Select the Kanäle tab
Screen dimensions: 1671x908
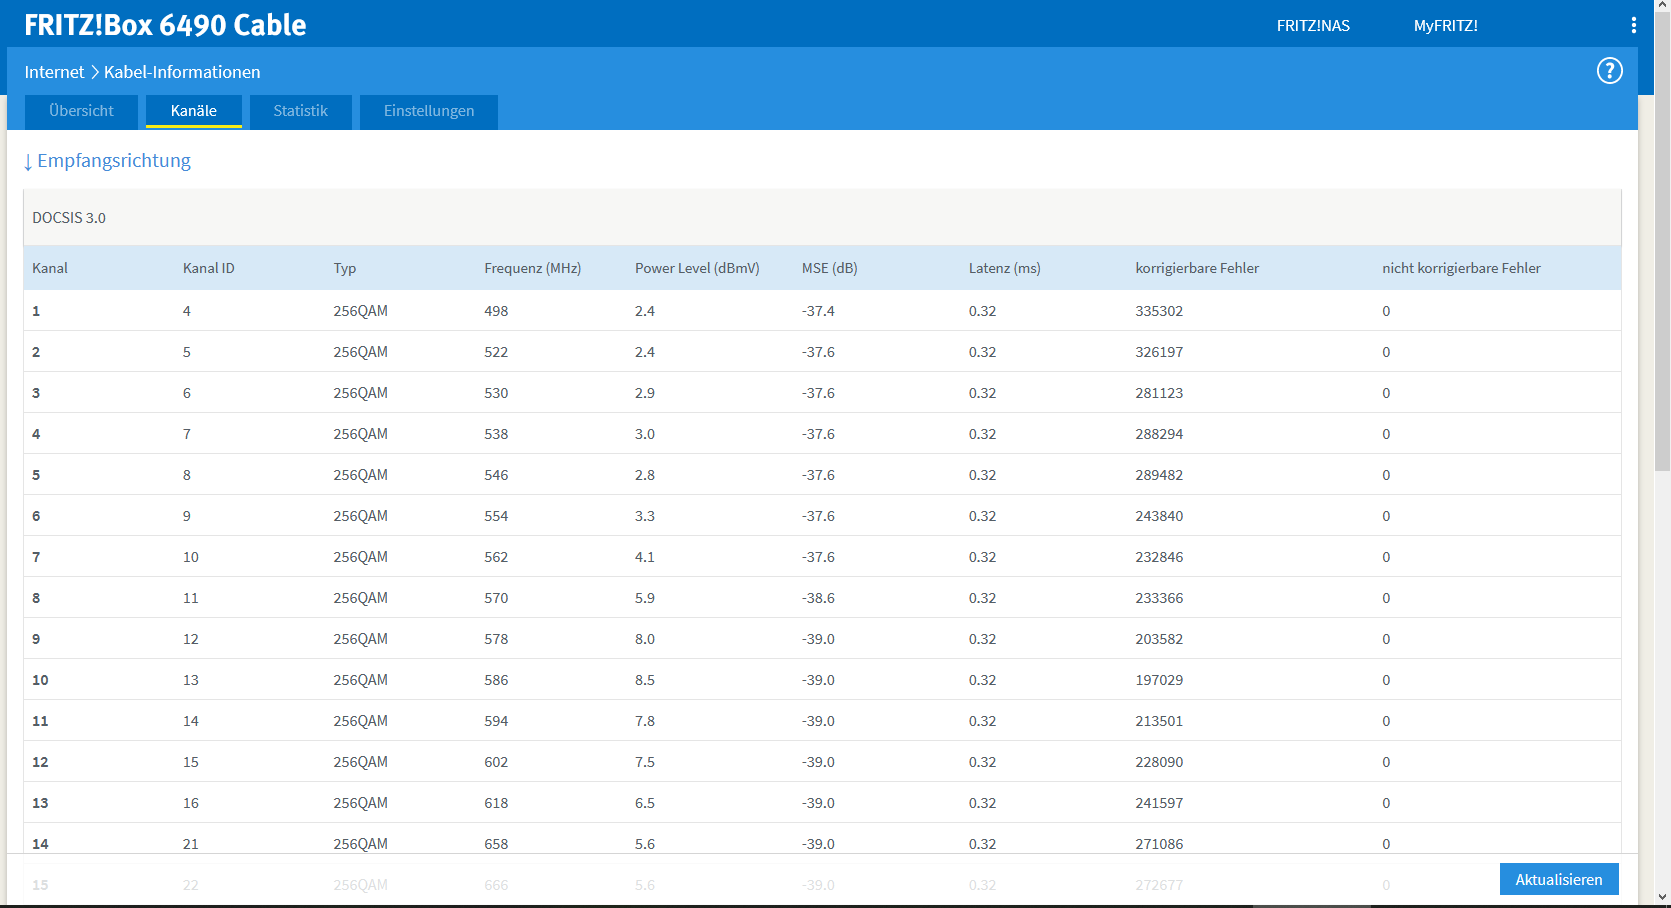coord(194,111)
